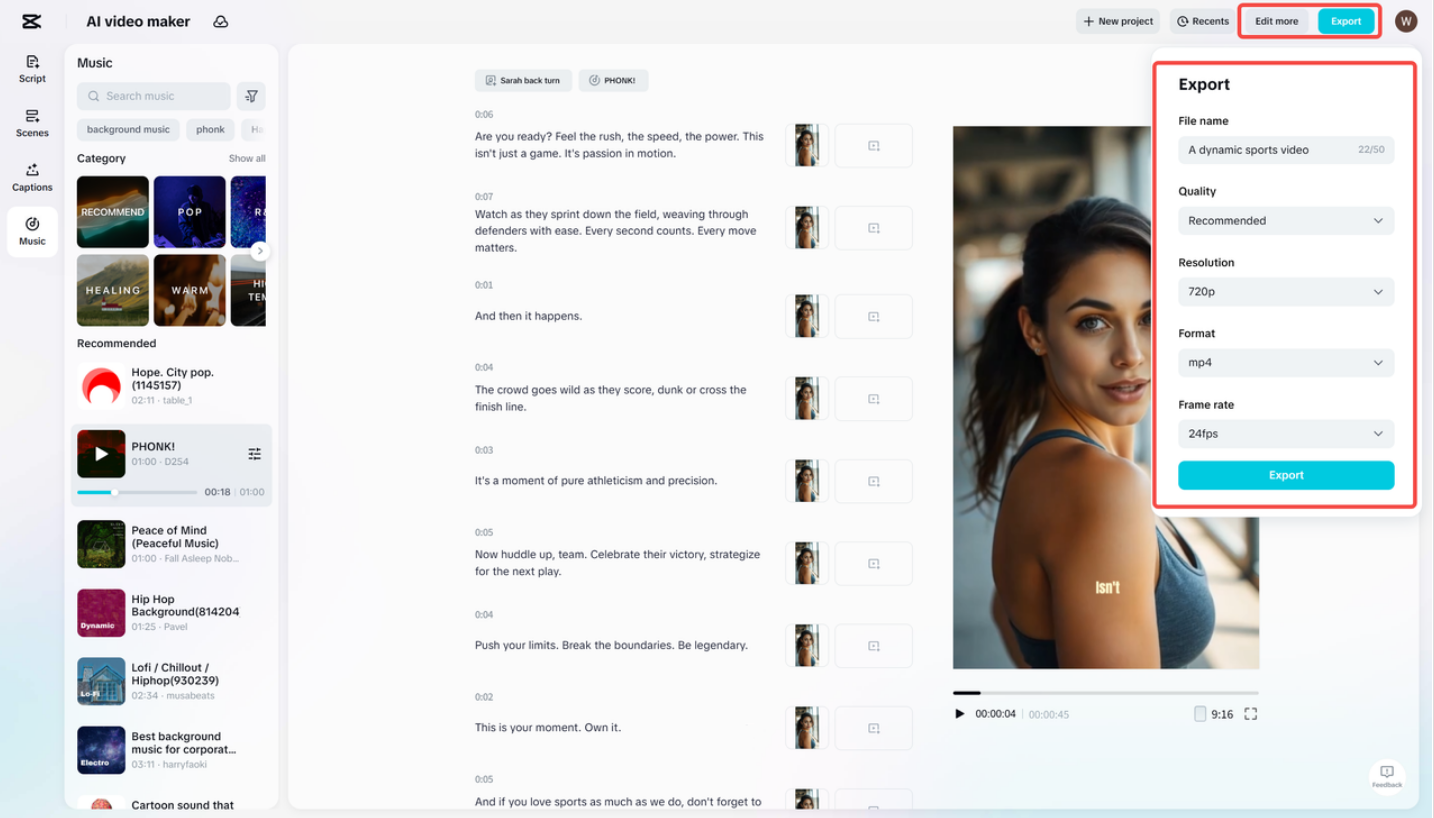Open the POP category thumbnail
1434x818 pixels.
190,212
